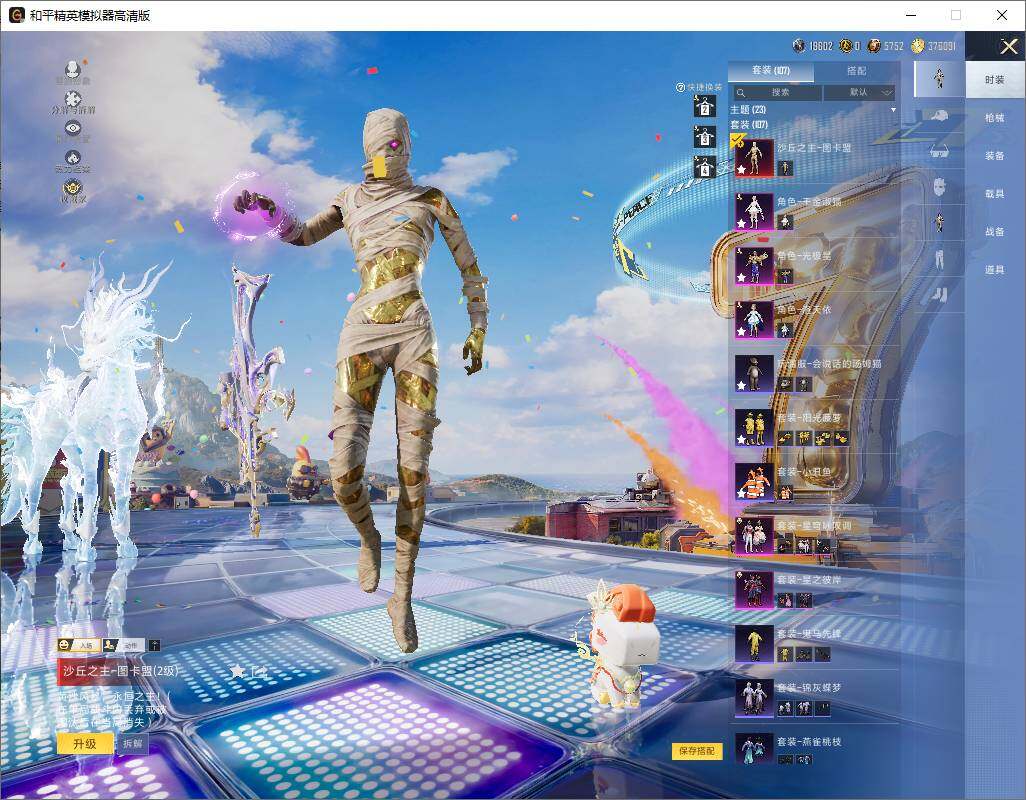The width and height of the screenshot is (1026, 800).
Task: Select the small character jacket category icon
Action: click(x=940, y=222)
